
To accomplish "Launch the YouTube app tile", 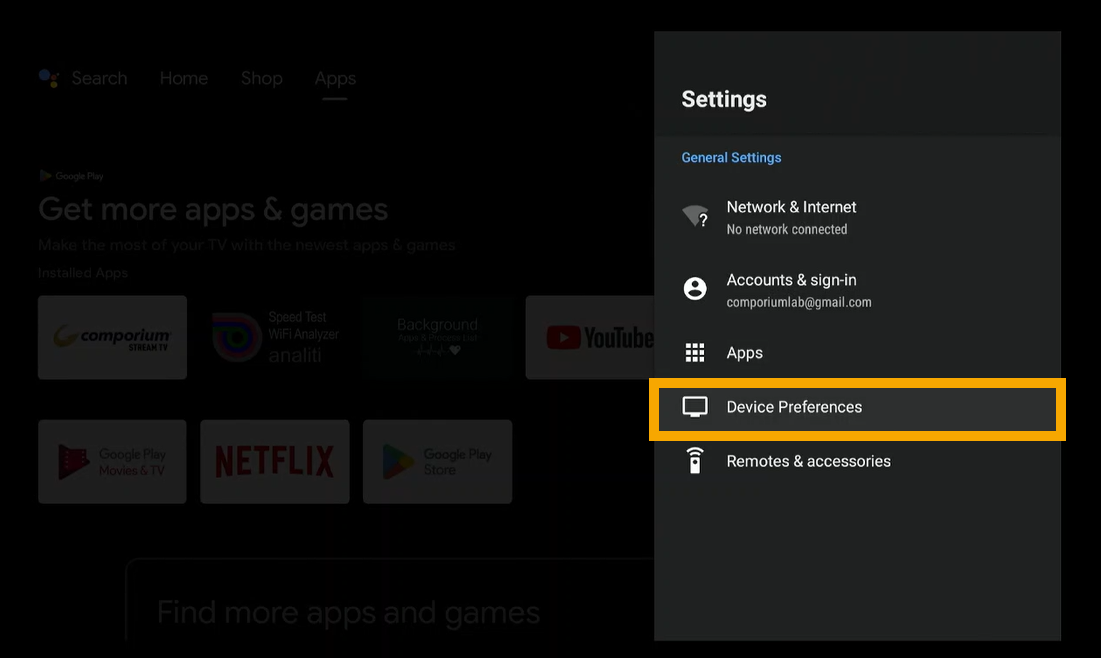I will click(x=591, y=337).
